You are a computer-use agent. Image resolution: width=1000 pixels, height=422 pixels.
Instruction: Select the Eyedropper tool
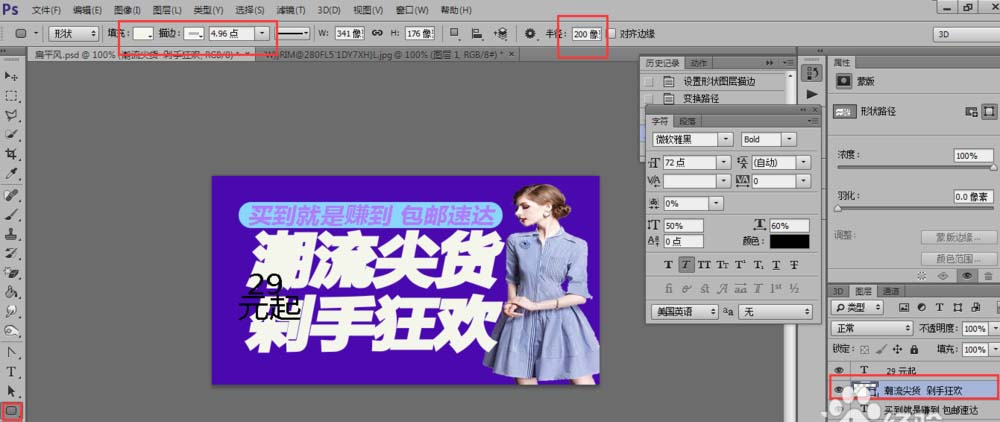[11, 174]
